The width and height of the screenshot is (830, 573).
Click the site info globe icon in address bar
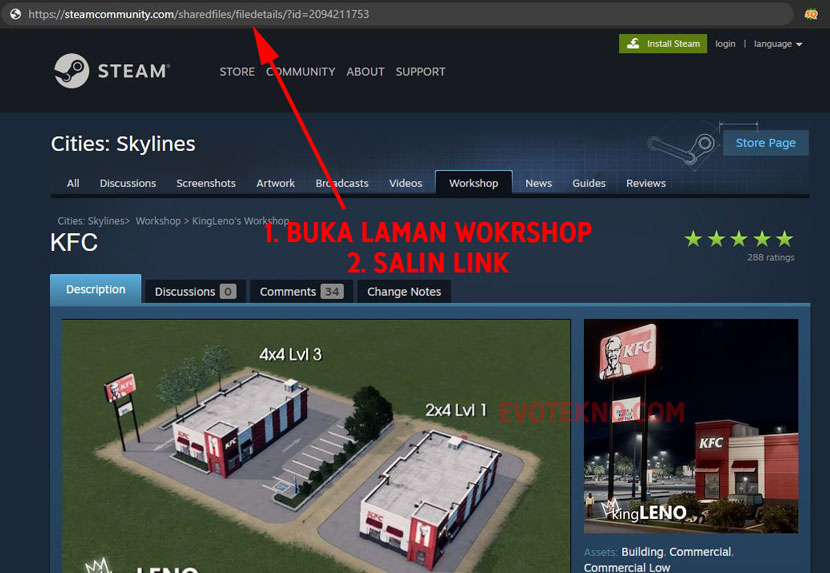[15, 14]
